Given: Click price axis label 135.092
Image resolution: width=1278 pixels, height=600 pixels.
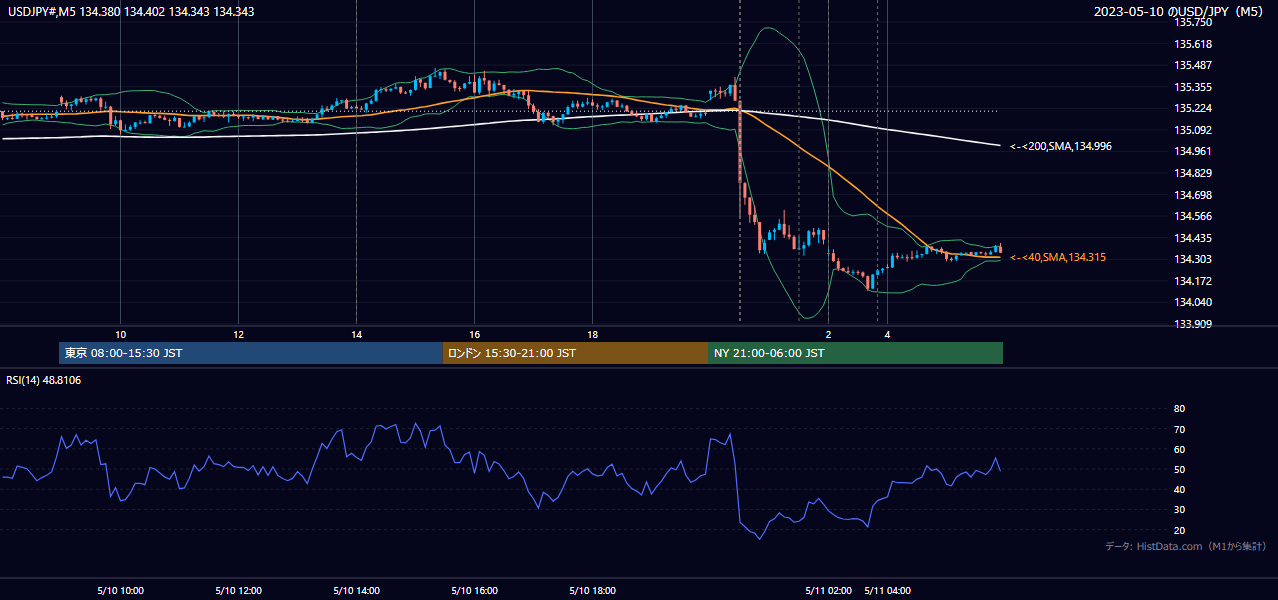Looking at the screenshot, I should pos(1192,130).
